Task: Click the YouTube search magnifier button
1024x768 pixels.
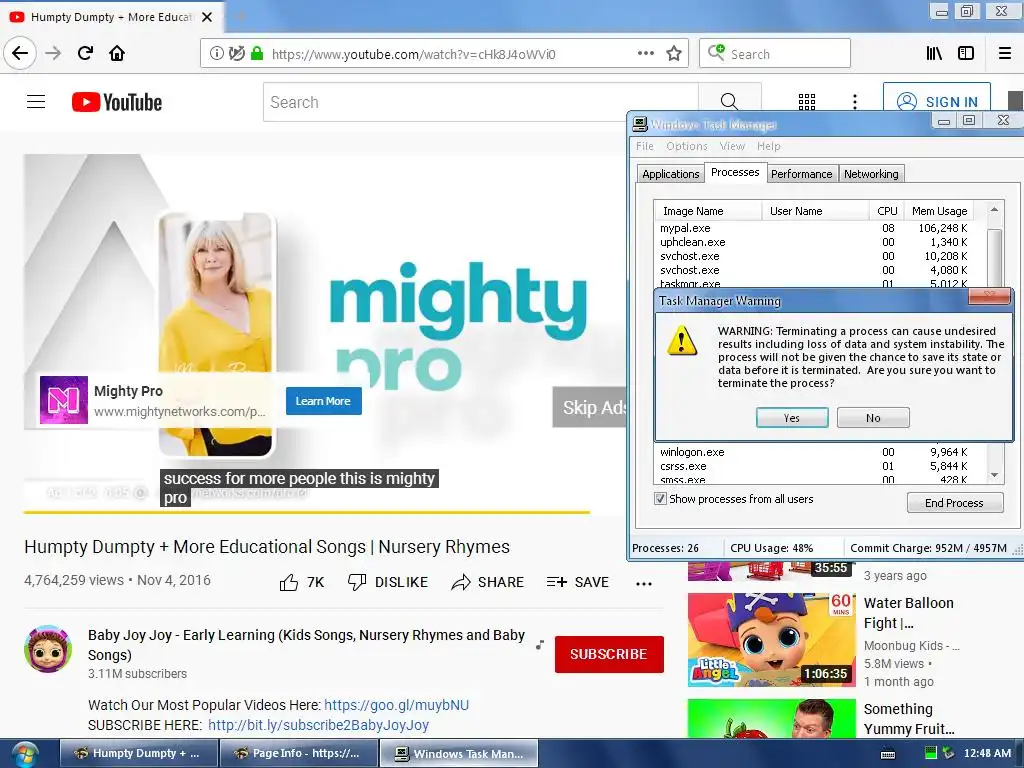Action: click(729, 102)
